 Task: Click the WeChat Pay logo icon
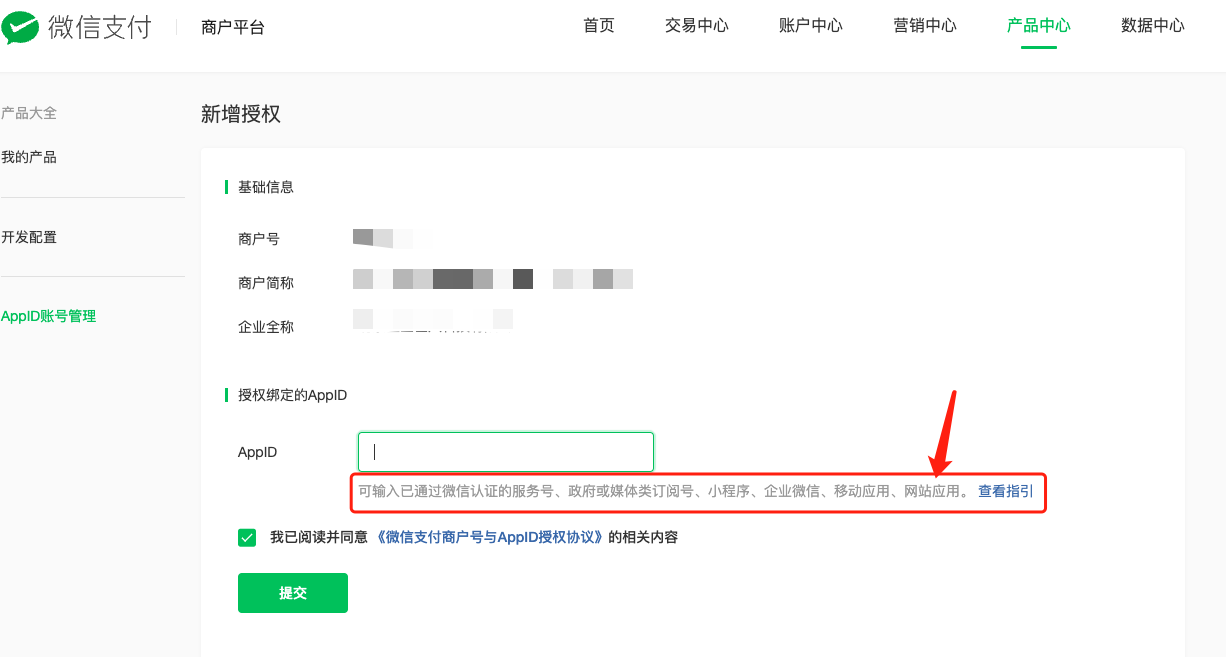(20, 27)
